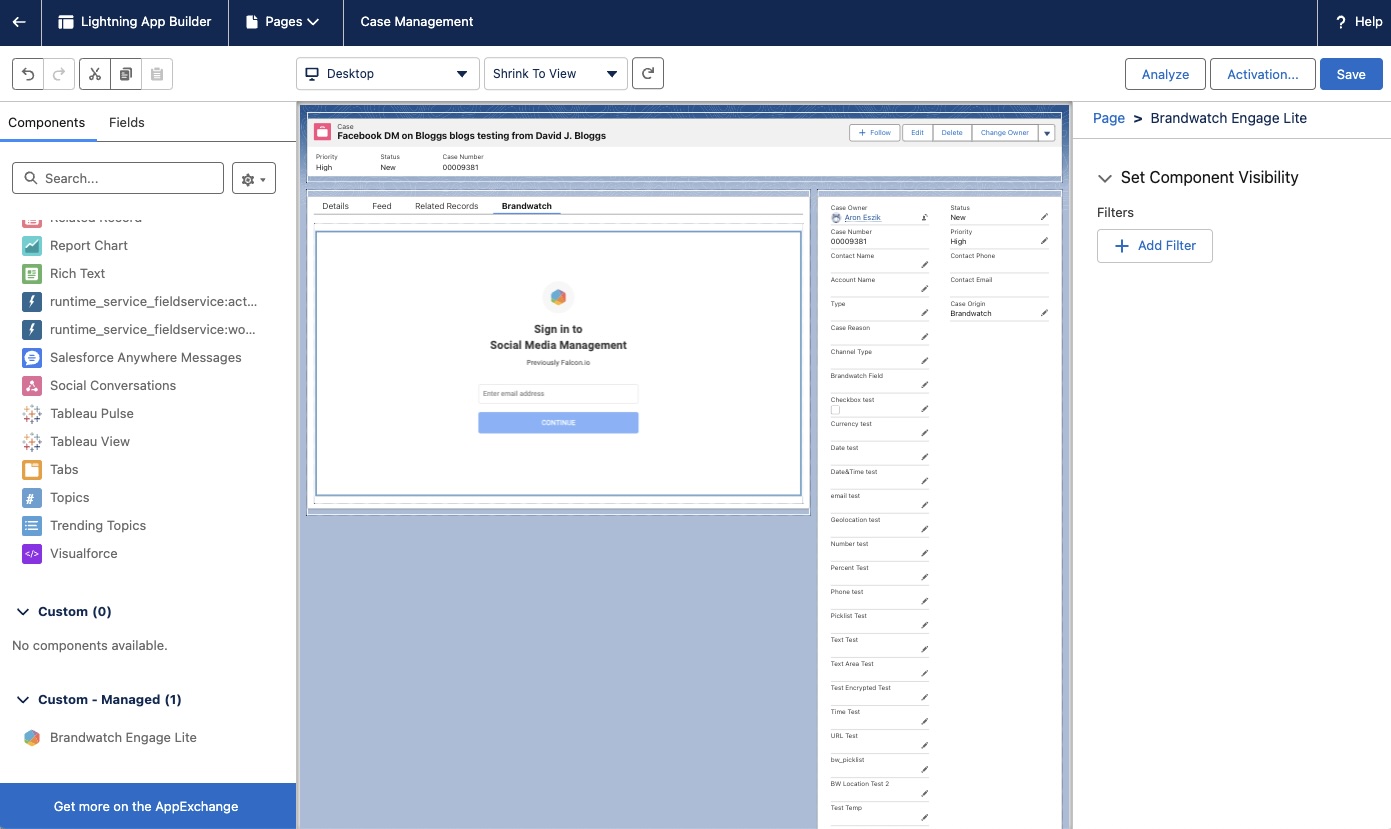Click edit pencil next to Status field
This screenshot has width=1391, height=829.
[x=1044, y=217]
